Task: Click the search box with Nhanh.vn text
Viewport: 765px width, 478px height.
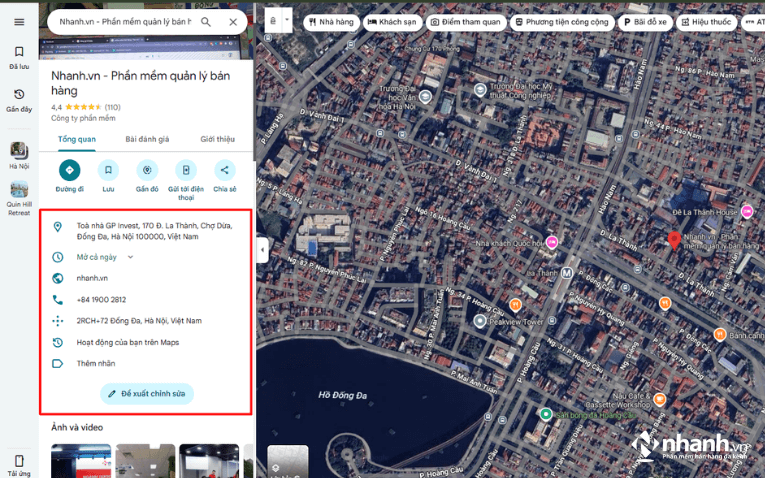Action: click(125, 22)
